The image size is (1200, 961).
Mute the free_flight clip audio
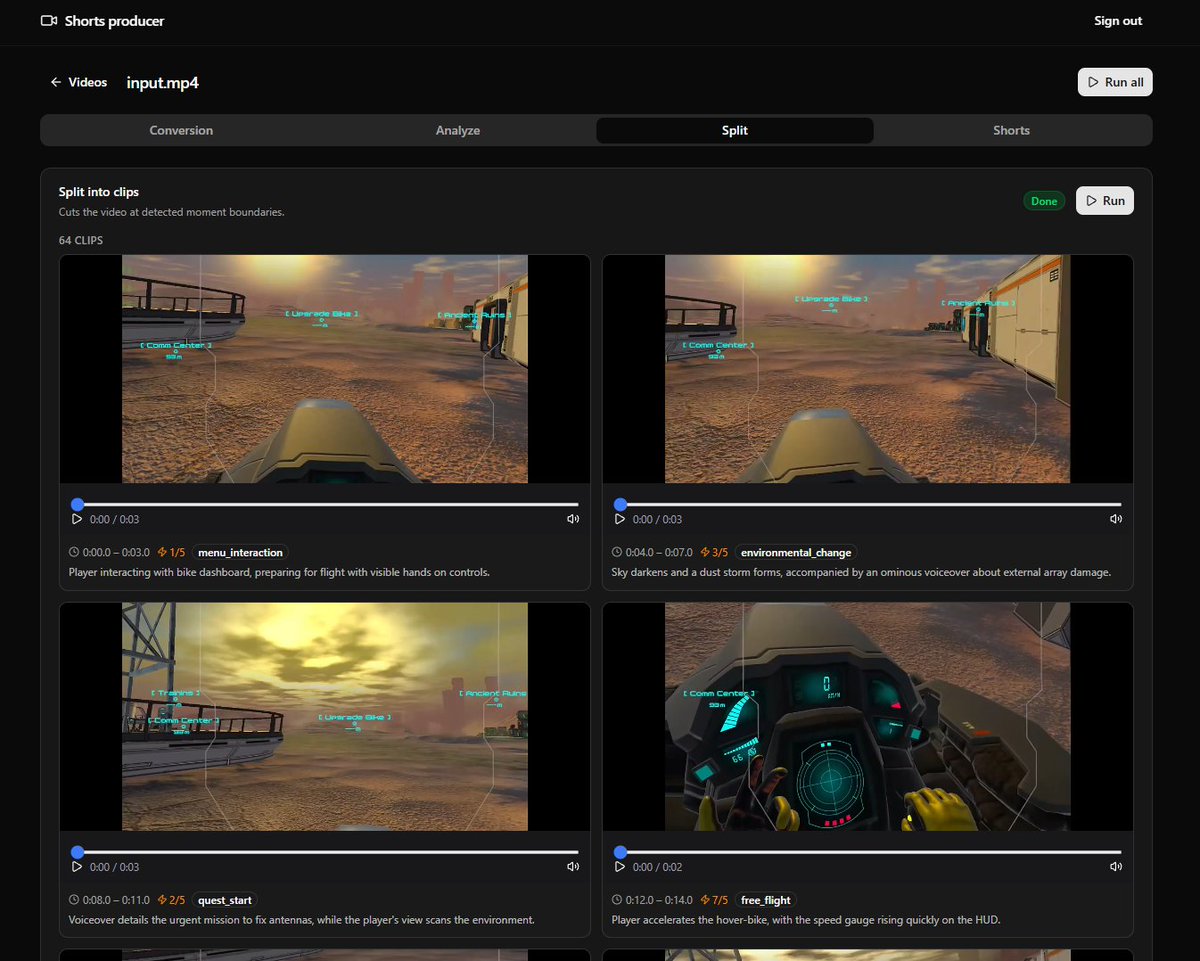pyautogui.click(x=1116, y=867)
